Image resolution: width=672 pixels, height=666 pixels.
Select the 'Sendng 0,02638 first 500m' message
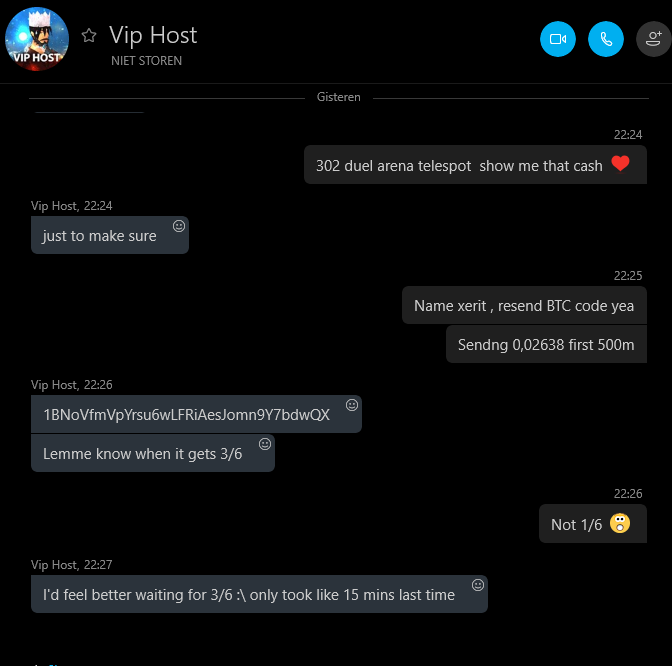coord(546,345)
